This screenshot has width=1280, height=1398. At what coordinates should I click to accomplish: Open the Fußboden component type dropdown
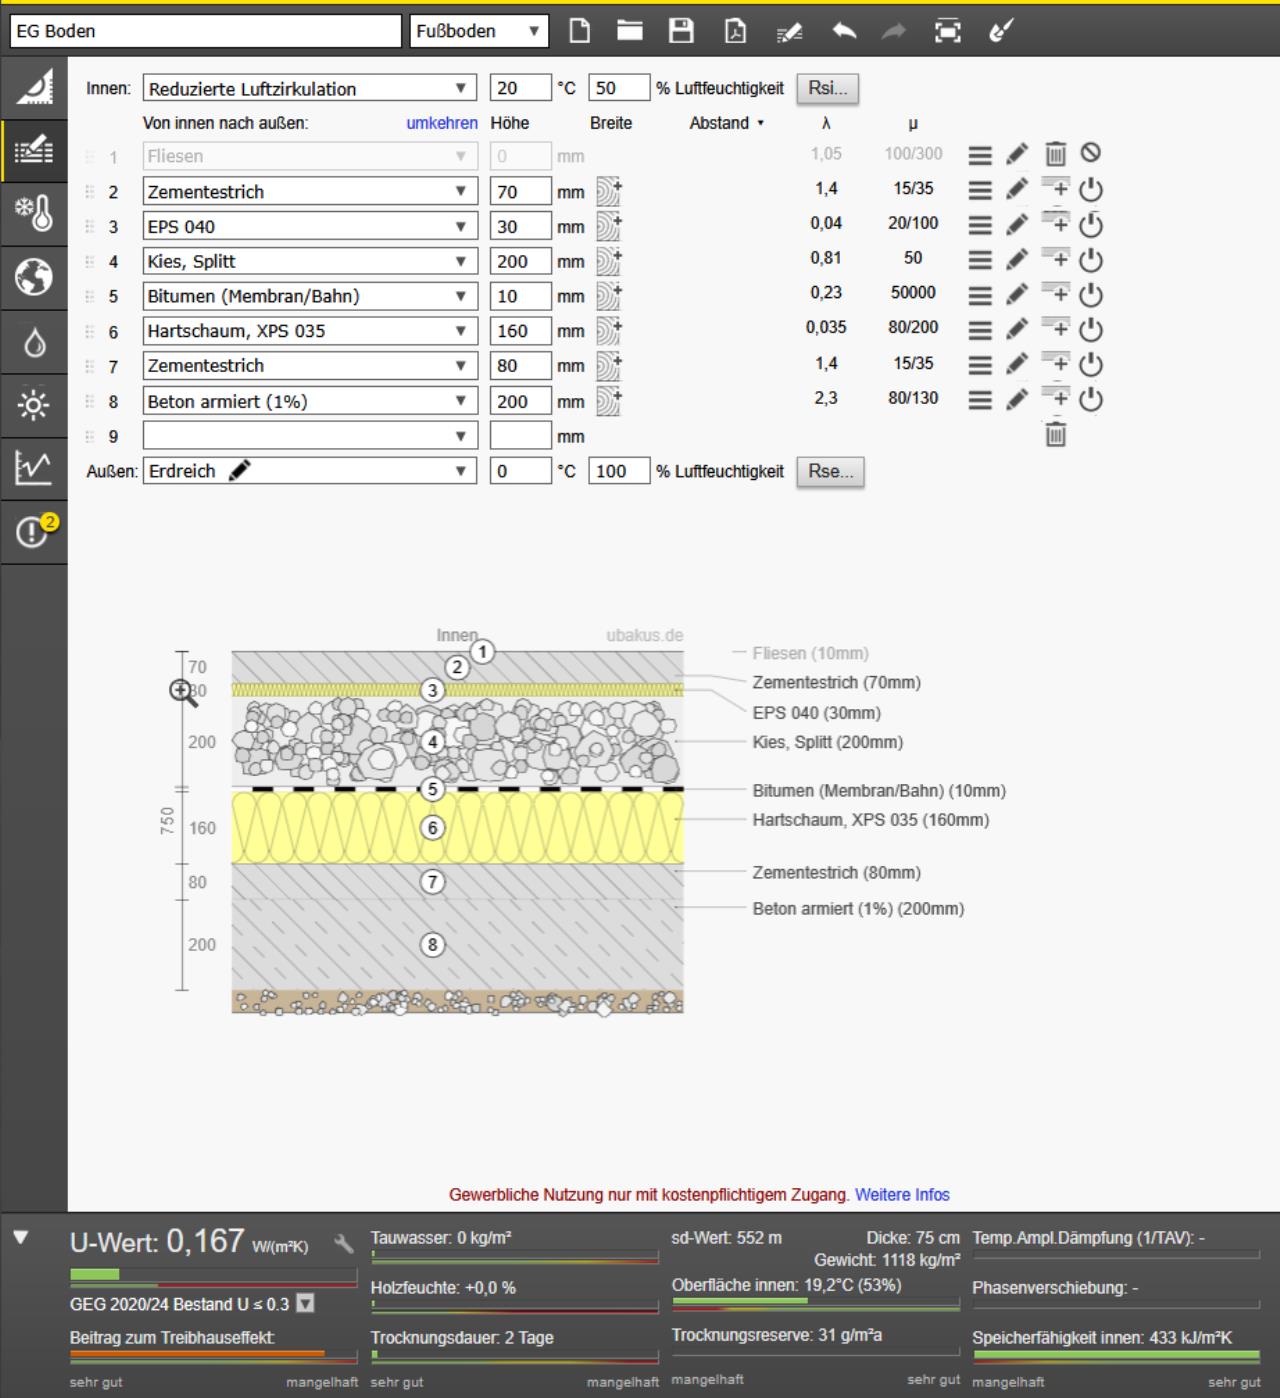(x=478, y=31)
